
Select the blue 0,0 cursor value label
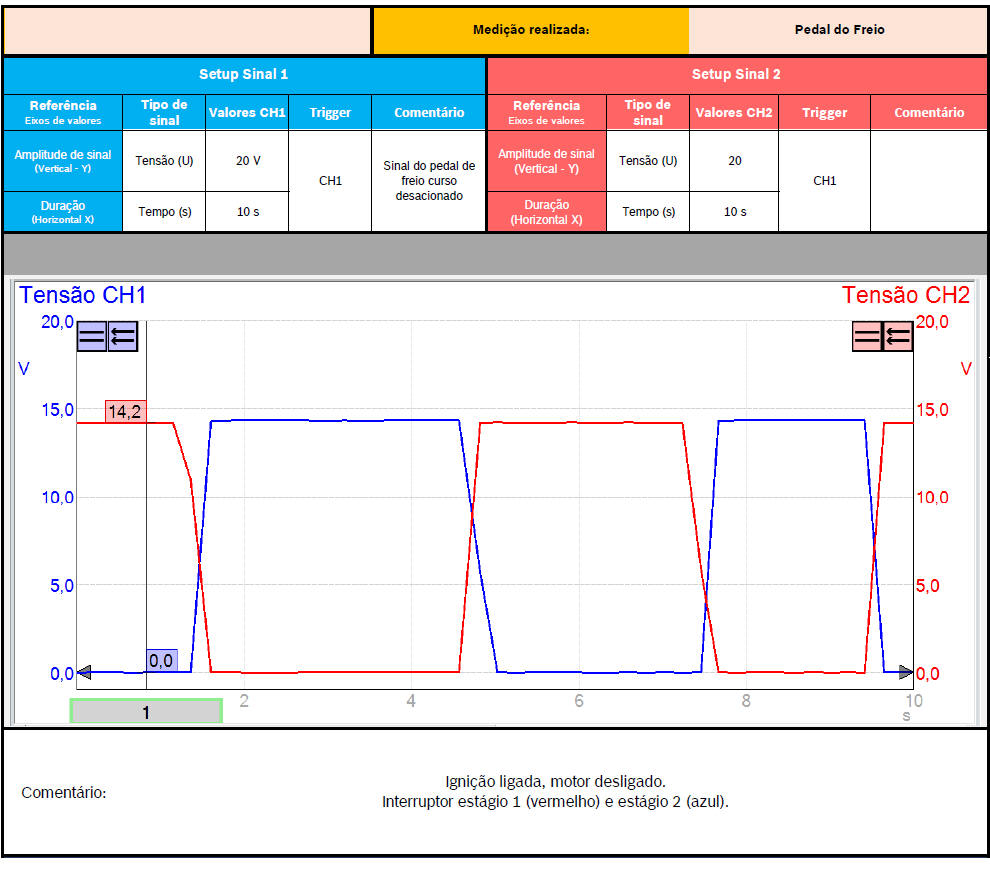click(161, 660)
